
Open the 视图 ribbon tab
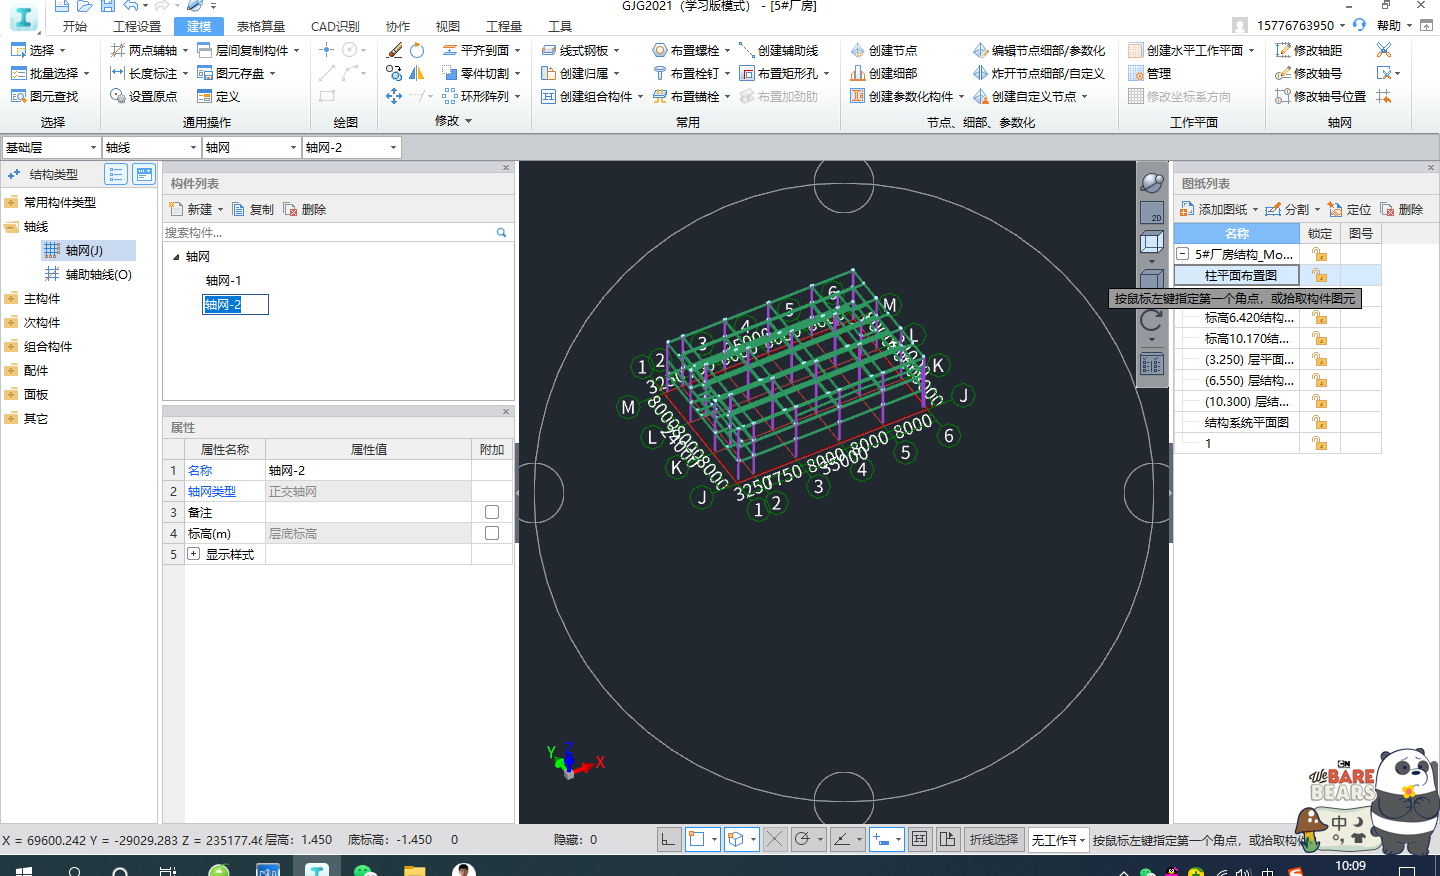tap(448, 26)
